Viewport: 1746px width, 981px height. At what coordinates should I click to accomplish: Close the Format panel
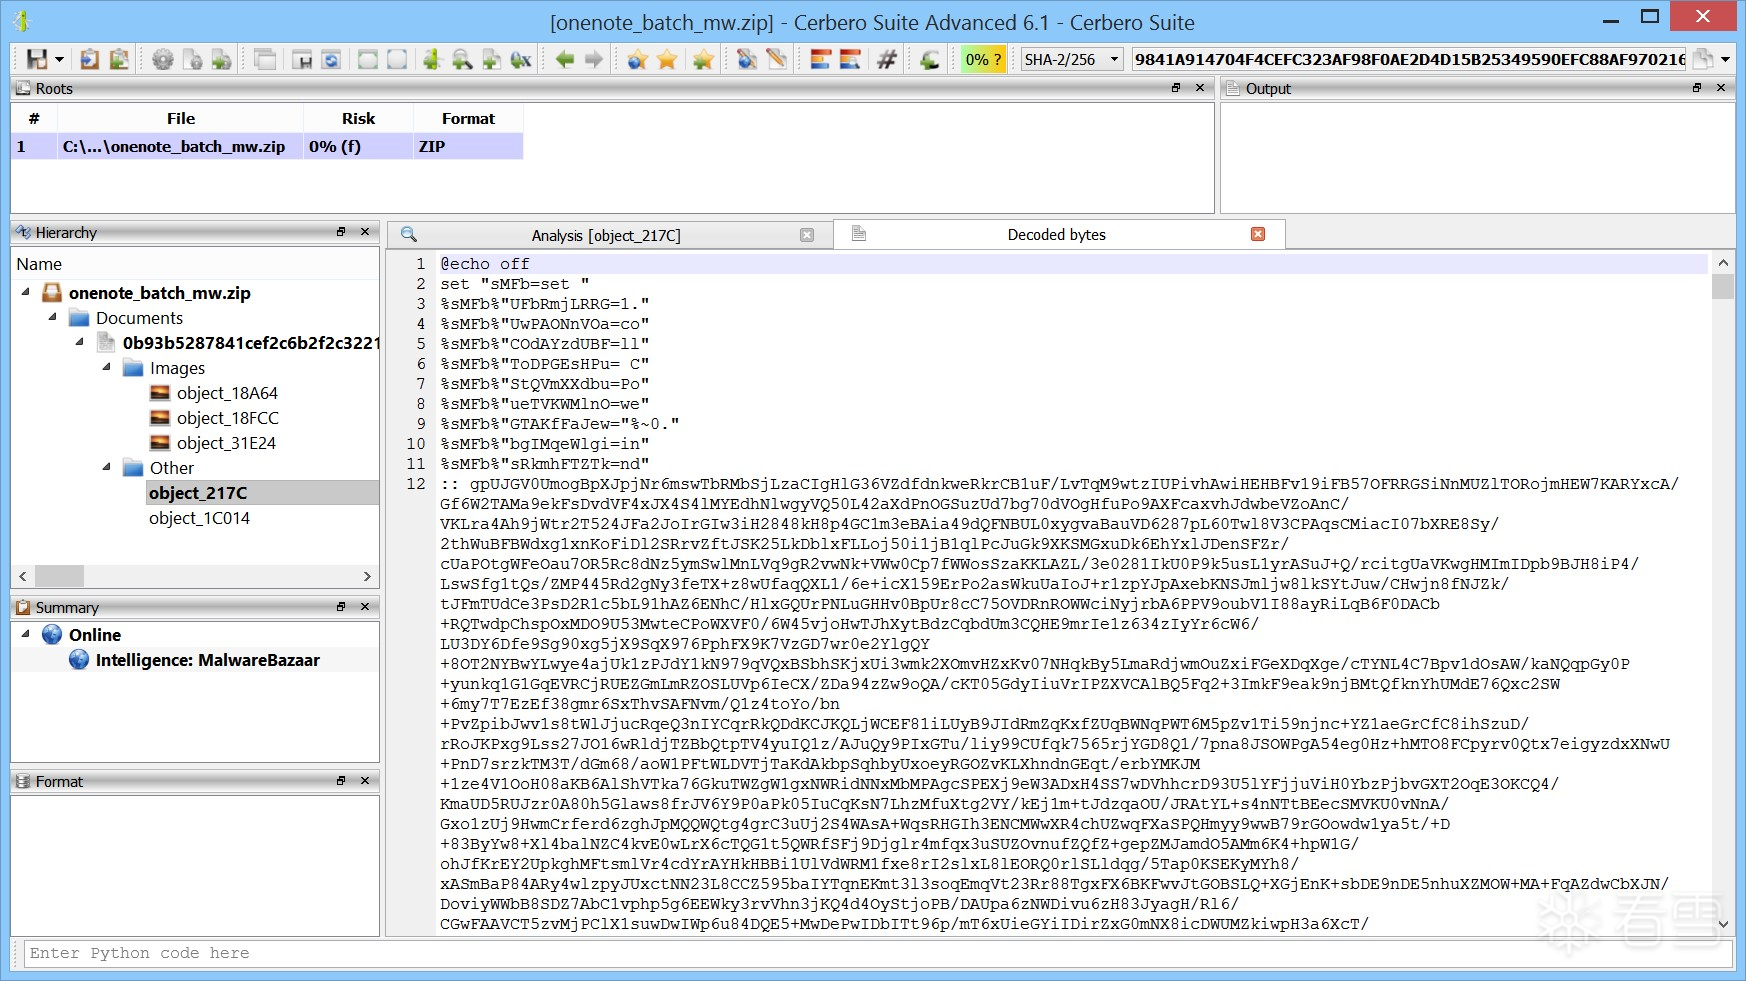coord(365,781)
